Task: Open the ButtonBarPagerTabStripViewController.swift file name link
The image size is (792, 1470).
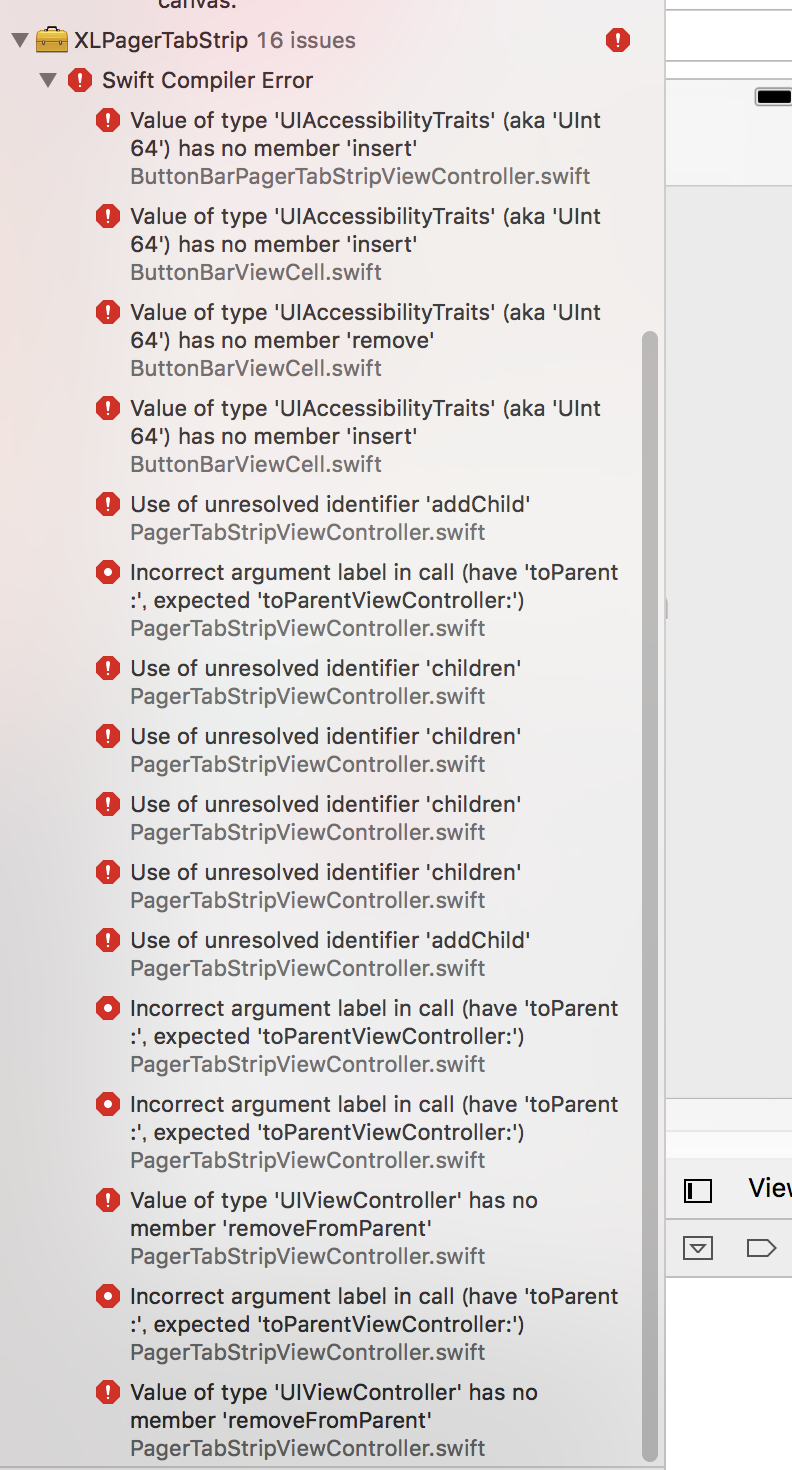Action: (360, 177)
